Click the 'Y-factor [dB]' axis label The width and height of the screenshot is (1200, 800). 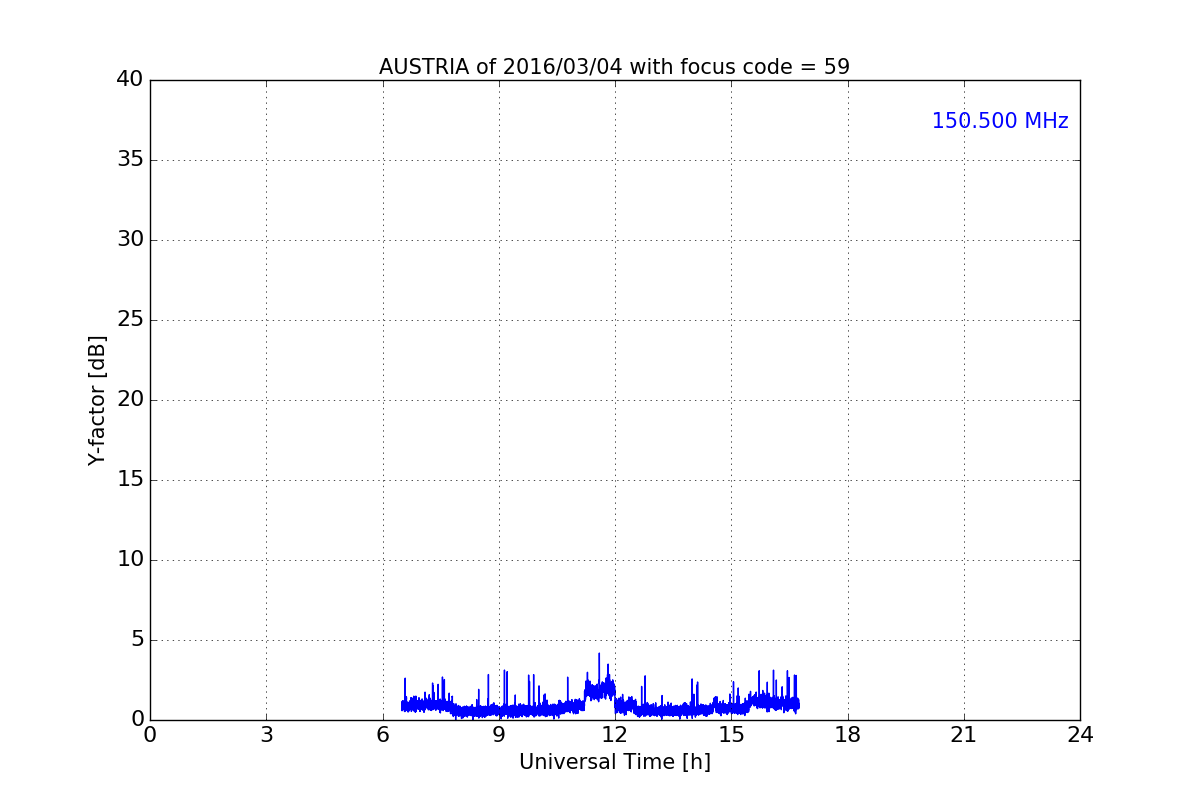97,400
